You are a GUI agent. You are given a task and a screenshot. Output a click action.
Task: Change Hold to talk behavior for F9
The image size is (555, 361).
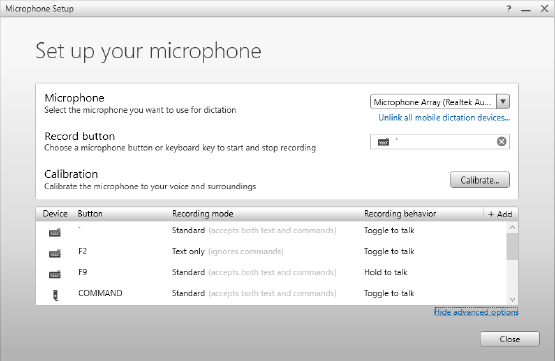click(x=385, y=272)
